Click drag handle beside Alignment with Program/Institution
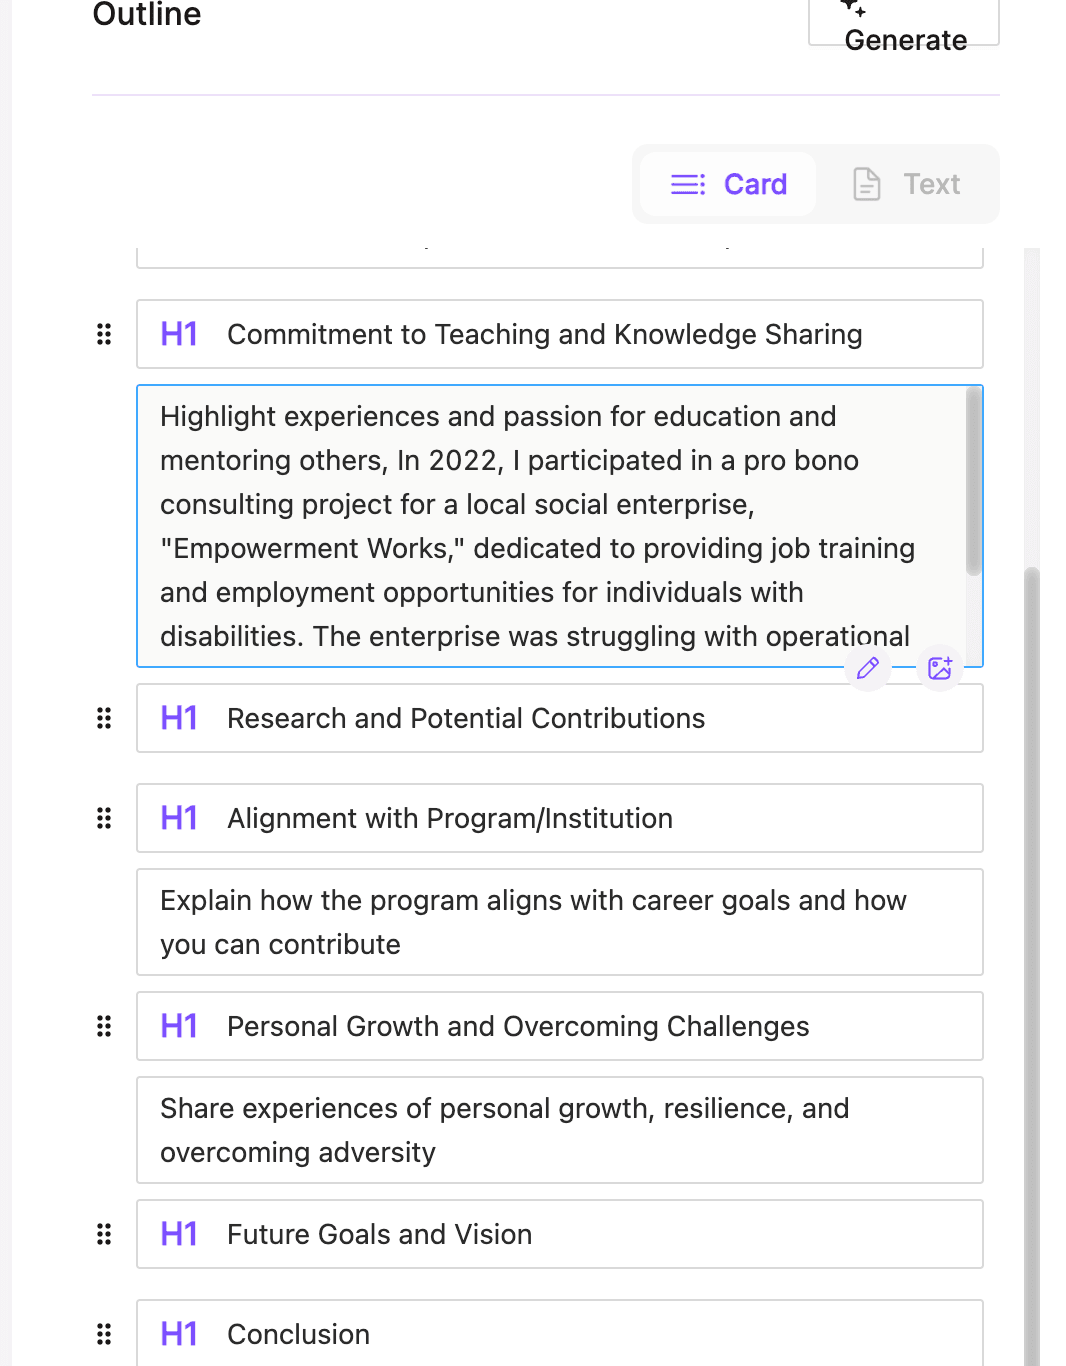This screenshot has height=1366, width=1066. 104,818
